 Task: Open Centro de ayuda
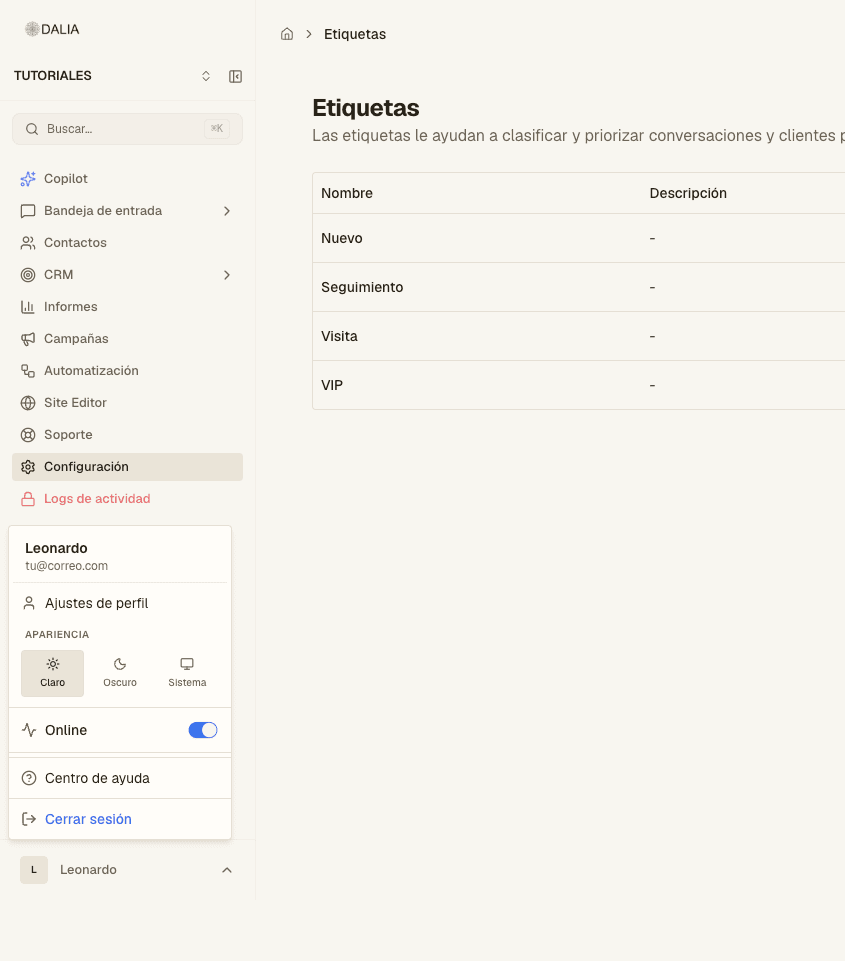(x=97, y=778)
